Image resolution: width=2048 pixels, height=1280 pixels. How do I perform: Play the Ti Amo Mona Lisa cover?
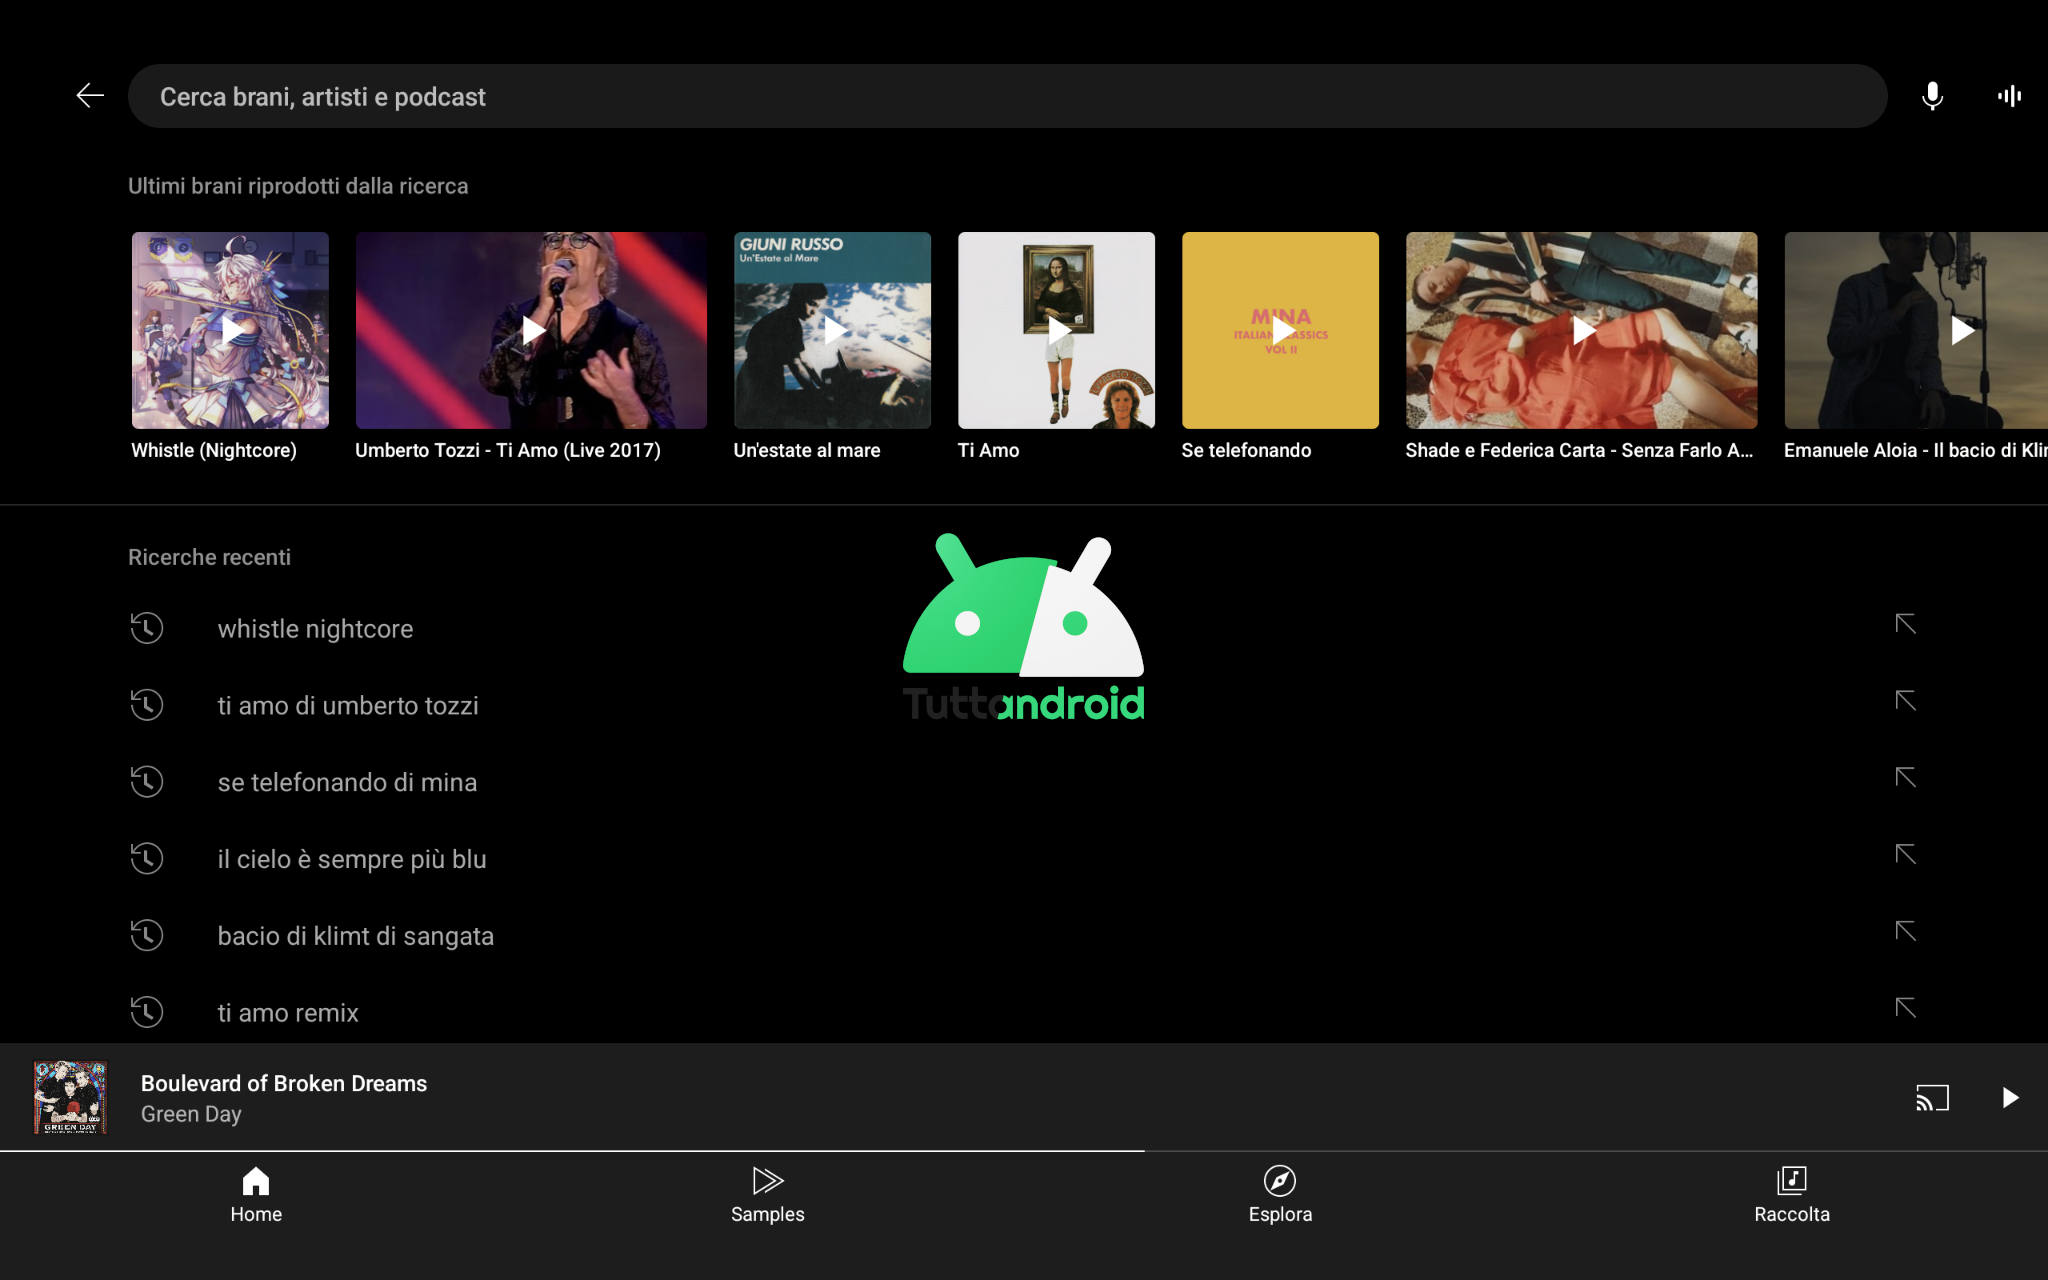tap(1056, 330)
